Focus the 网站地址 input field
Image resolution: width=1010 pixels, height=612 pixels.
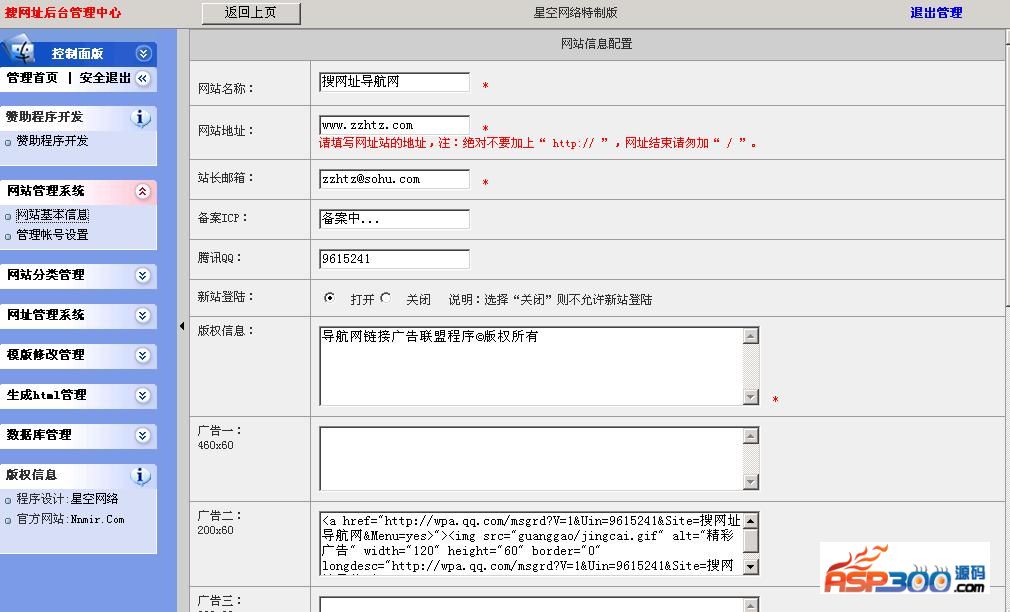tap(394, 125)
